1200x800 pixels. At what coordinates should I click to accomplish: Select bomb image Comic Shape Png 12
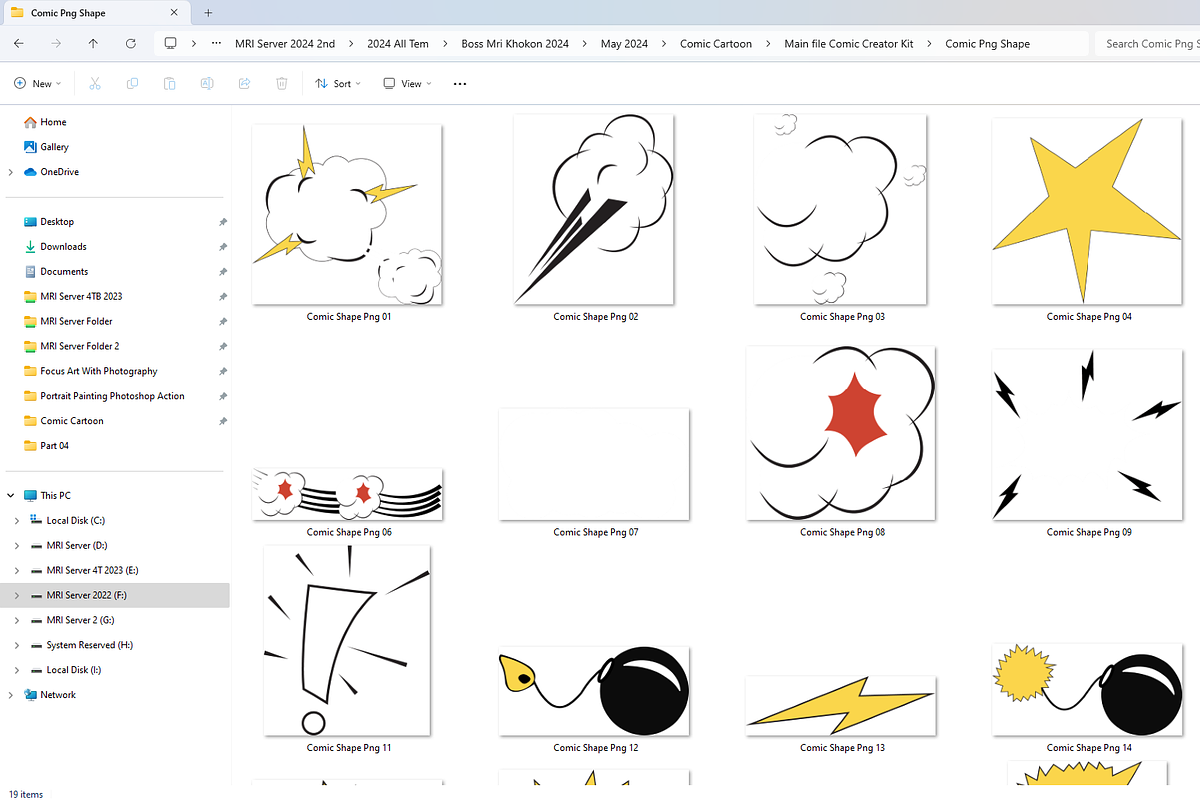(x=594, y=690)
